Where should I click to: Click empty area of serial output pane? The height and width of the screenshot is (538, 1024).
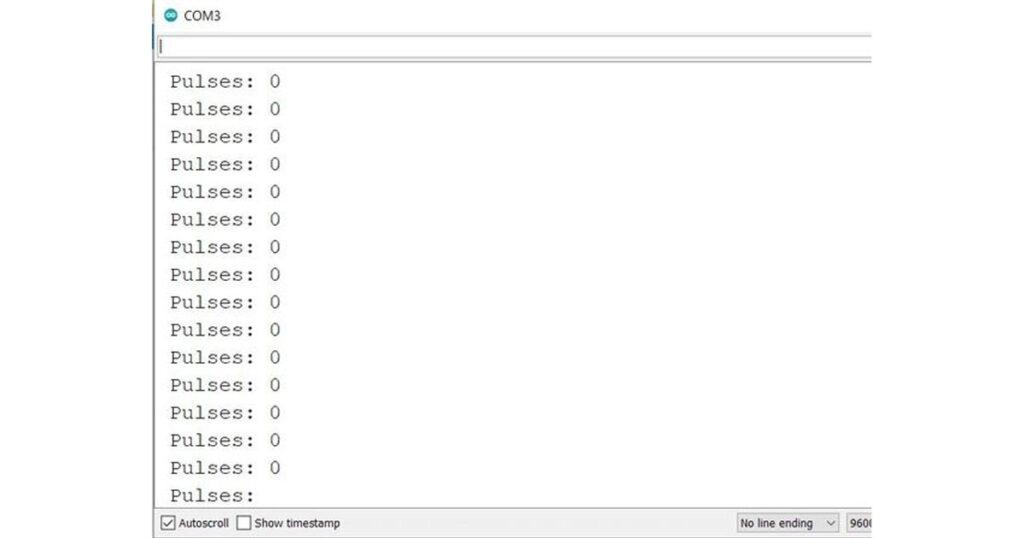coord(575,281)
